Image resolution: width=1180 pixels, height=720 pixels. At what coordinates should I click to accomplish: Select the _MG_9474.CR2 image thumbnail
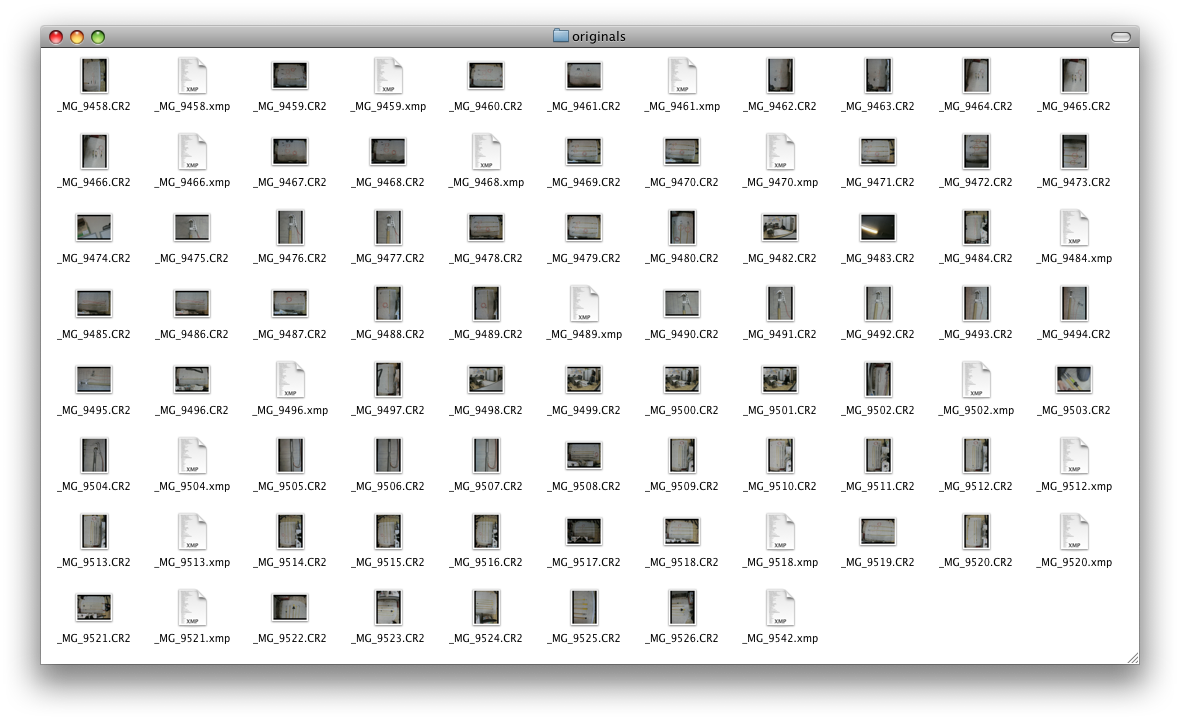(x=94, y=227)
